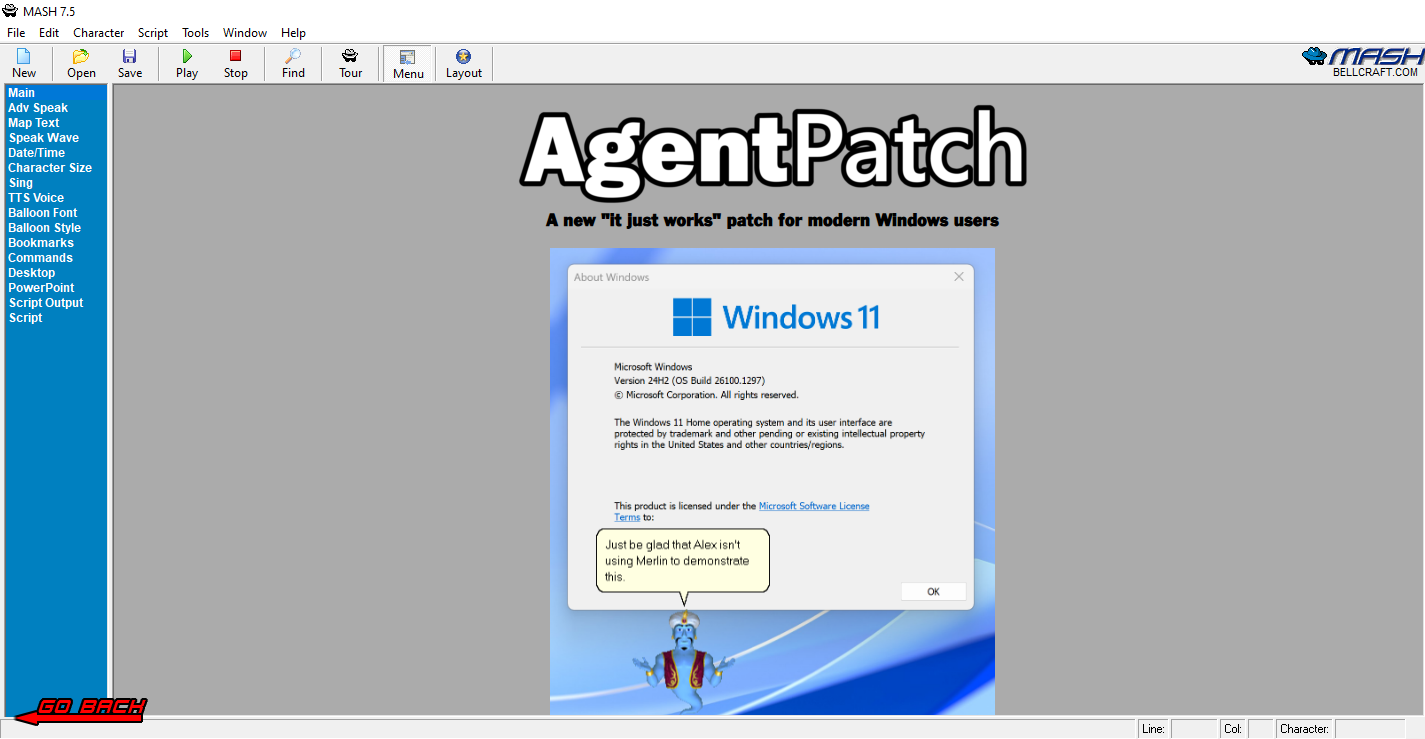Open the Character menu
This screenshot has width=1425, height=739.
coord(98,33)
